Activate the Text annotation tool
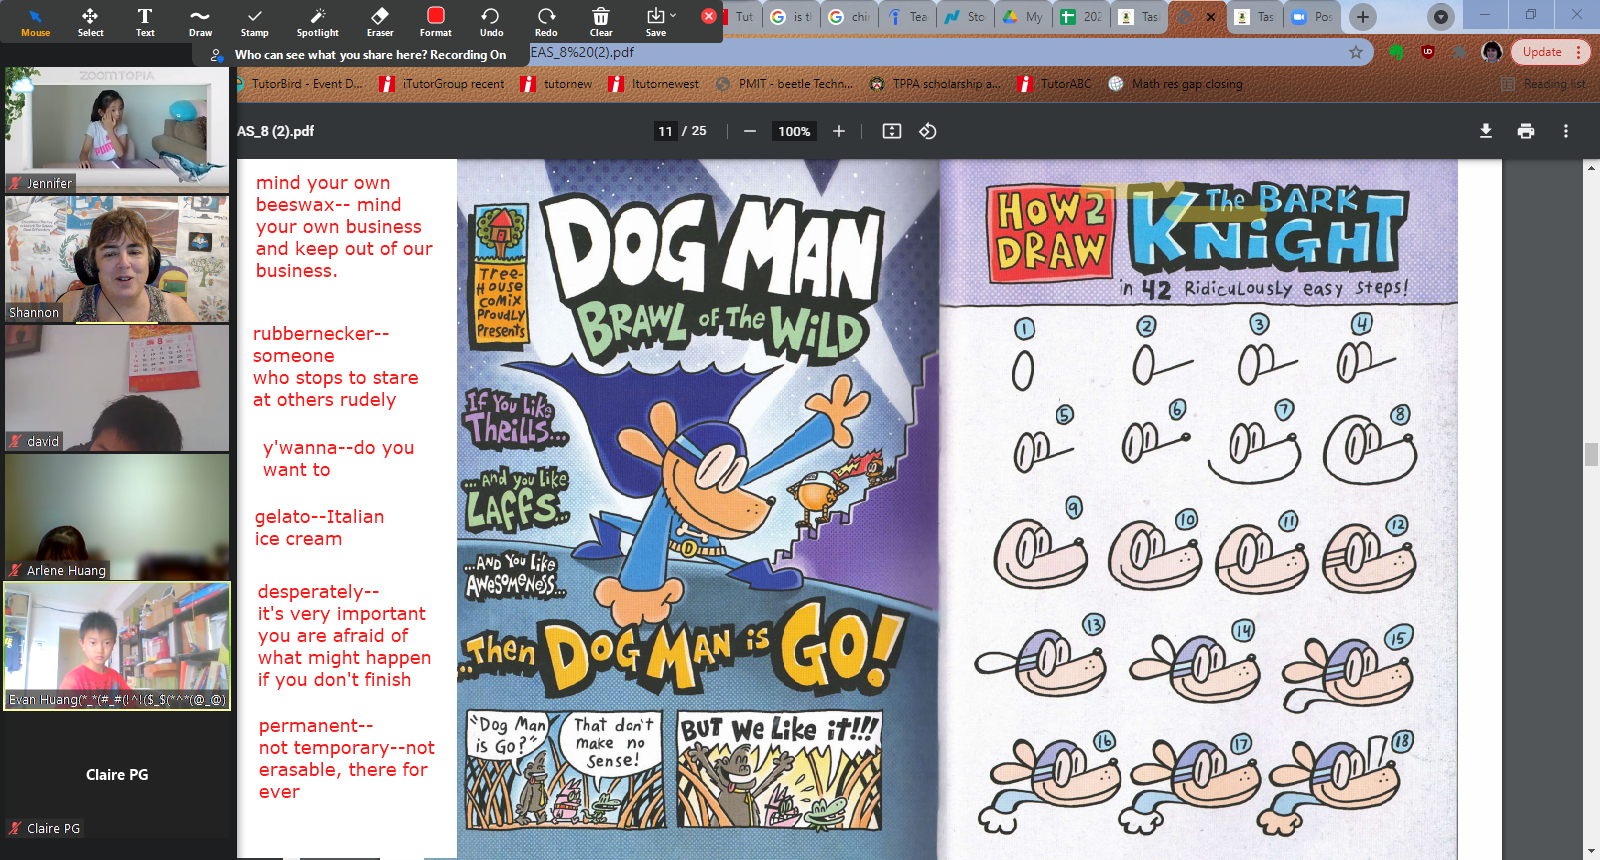Viewport: 1600px width, 860px height. coord(145,21)
